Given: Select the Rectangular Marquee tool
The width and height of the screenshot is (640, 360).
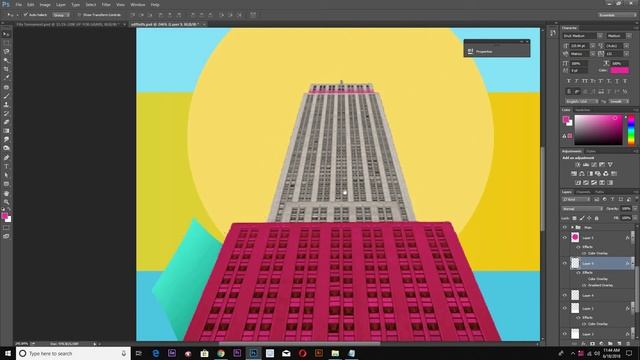Looking at the screenshot, I should click(x=6, y=43).
